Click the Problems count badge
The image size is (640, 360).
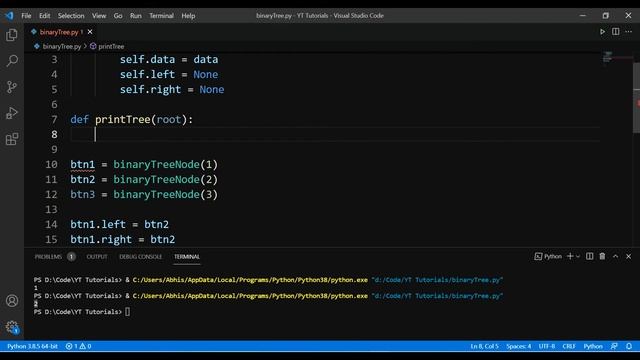(71, 257)
